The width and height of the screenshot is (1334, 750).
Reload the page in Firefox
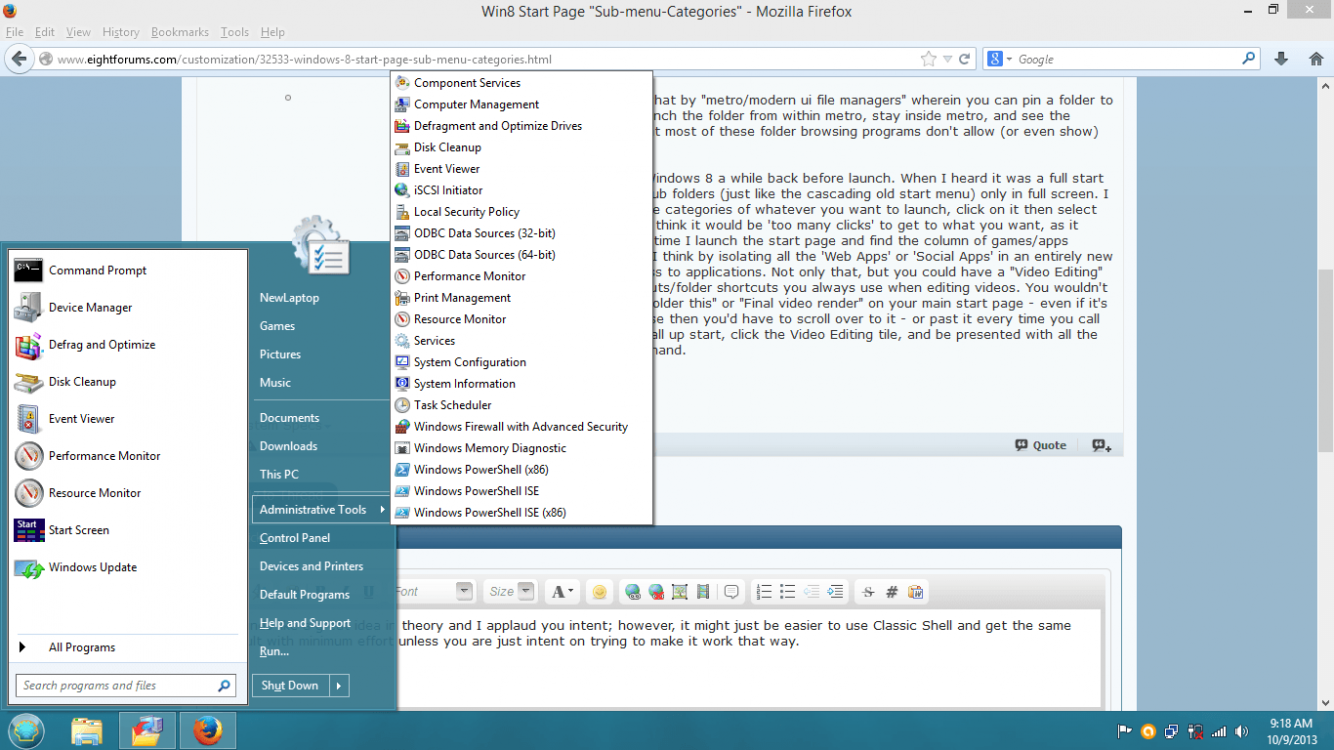pyautogui.click(x=965, y=59)
